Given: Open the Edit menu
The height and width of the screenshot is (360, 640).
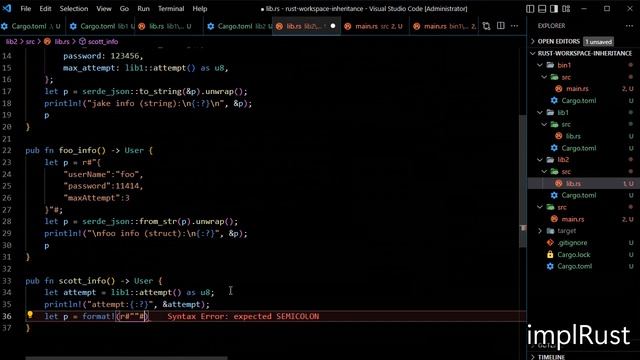Looking at the screenshot, I should [x=45, y=9].
